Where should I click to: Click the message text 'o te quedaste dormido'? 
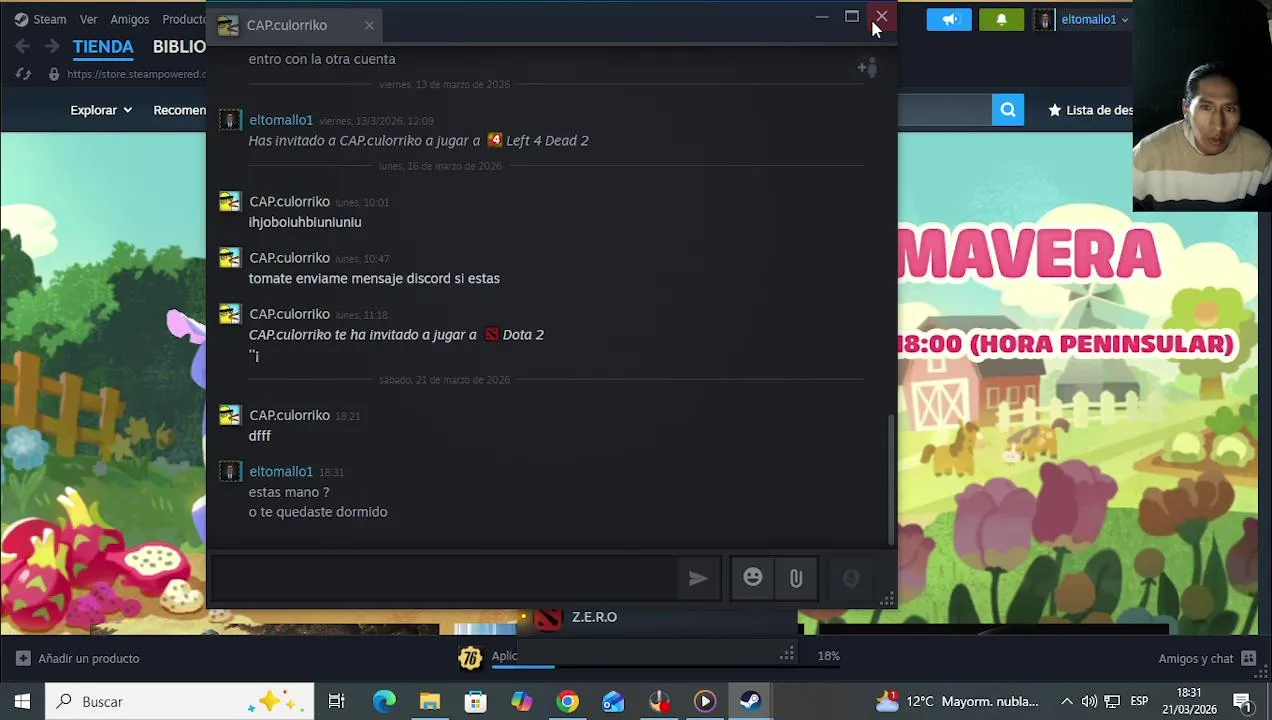click(318, 512)
